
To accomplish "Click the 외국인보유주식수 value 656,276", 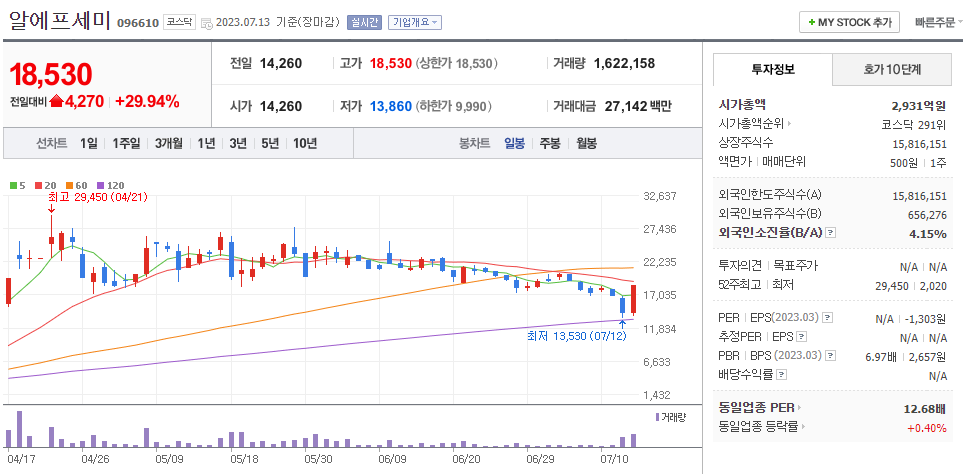I will pos(927,215).
